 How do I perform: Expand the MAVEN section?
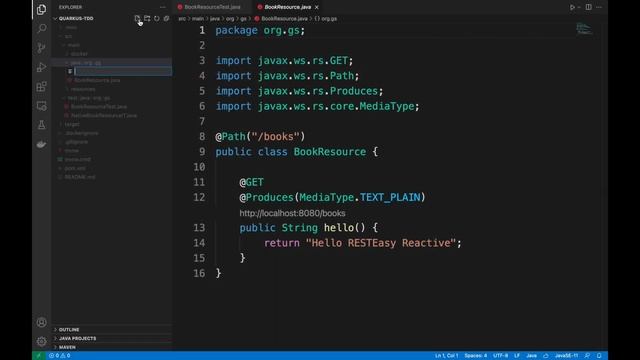67,347
